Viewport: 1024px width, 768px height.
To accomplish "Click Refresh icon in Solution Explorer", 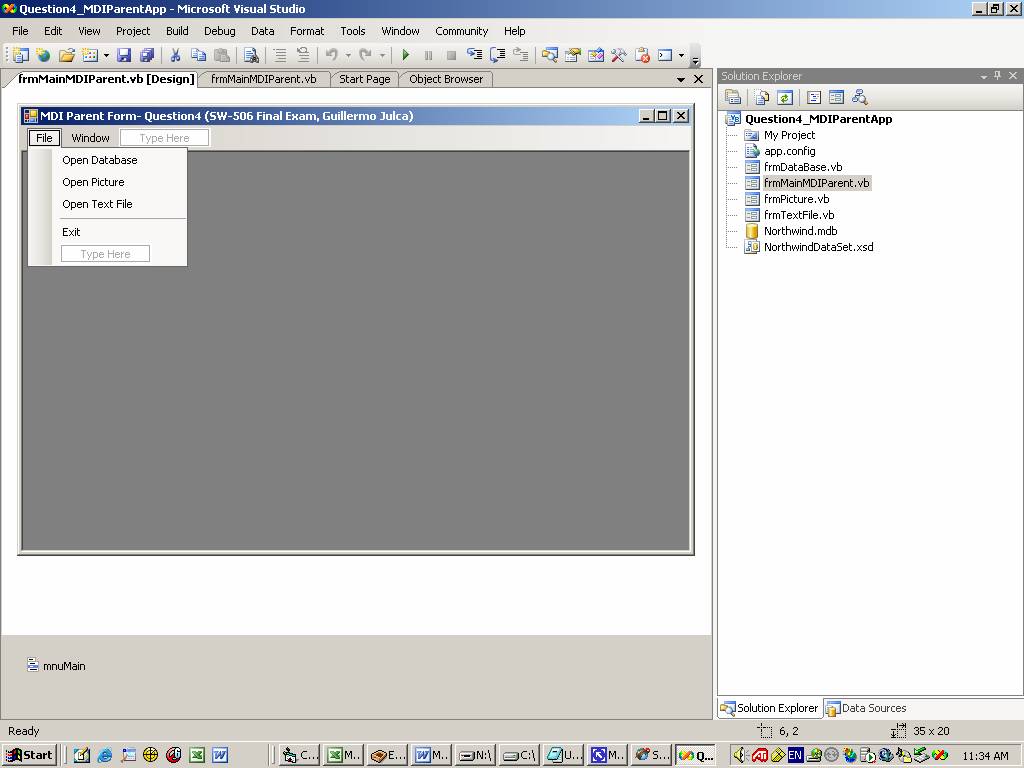I will point(785,97).
